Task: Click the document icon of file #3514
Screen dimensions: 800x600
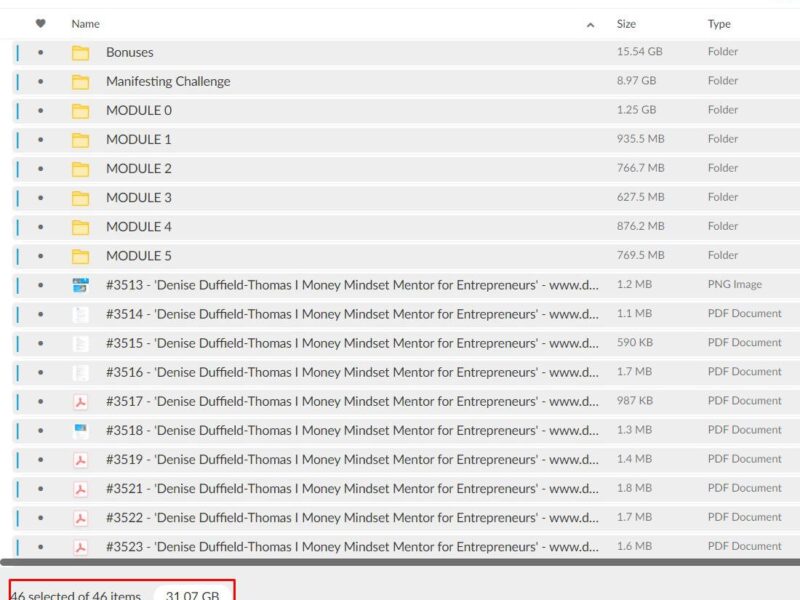Action: coord(80,314)
